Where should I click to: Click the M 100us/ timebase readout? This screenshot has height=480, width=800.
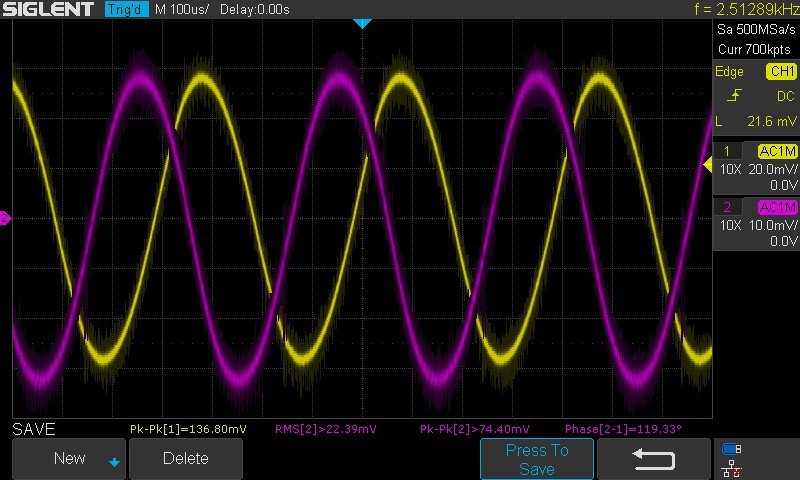coord(182,10)
